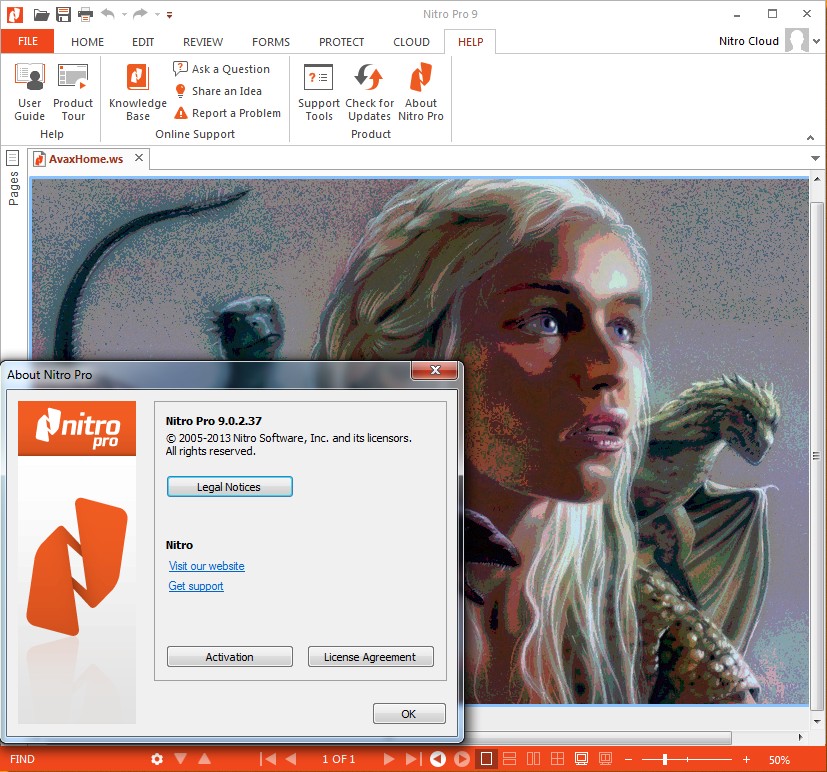Open the Pages panel icon

point(13,158)
